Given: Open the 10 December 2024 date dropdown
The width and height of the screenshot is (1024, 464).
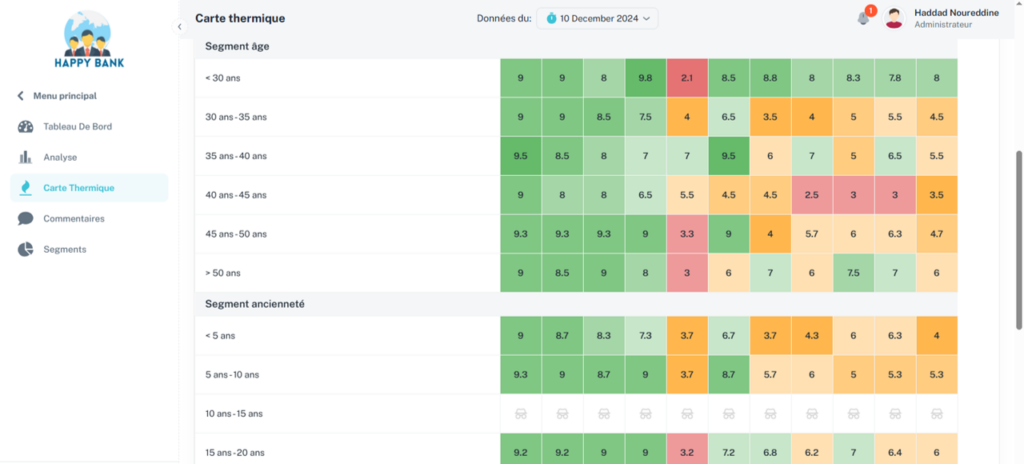Looking at the screenshot, I should [x=597, y=18].
